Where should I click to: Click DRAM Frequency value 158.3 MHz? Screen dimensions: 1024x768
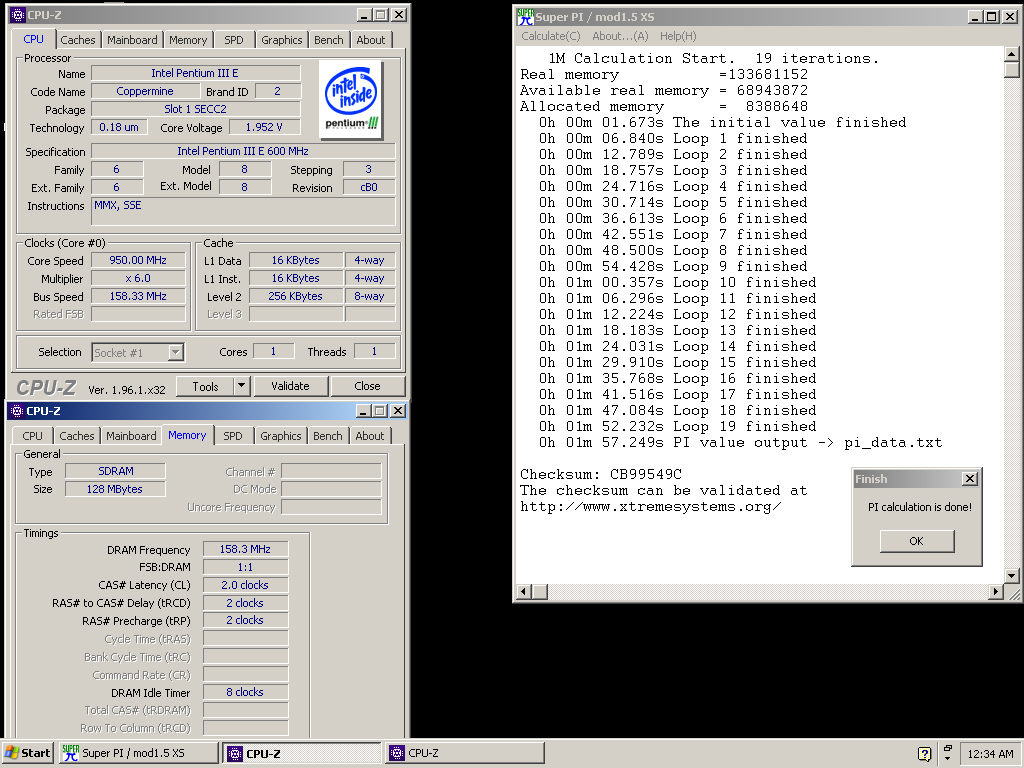click(245, 549)
